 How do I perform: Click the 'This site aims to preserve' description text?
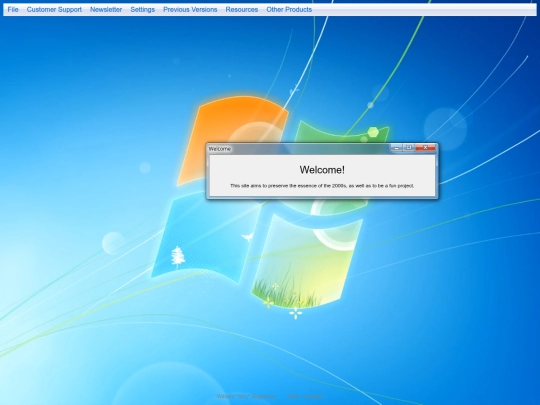pyautogui.click(x=322, y=186)
